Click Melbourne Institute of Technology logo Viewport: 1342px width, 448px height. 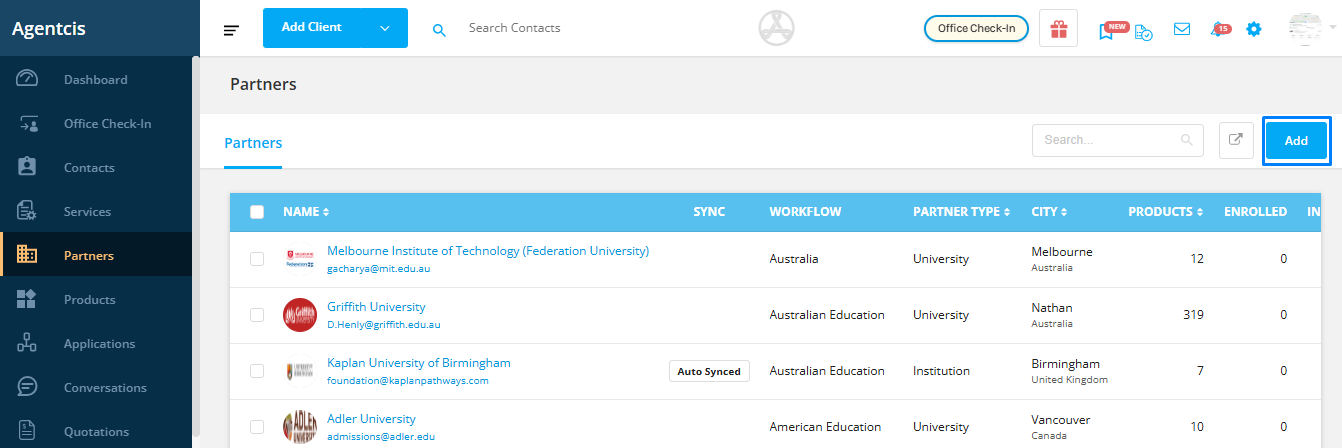pyautogui.click(x=300, y=259)
